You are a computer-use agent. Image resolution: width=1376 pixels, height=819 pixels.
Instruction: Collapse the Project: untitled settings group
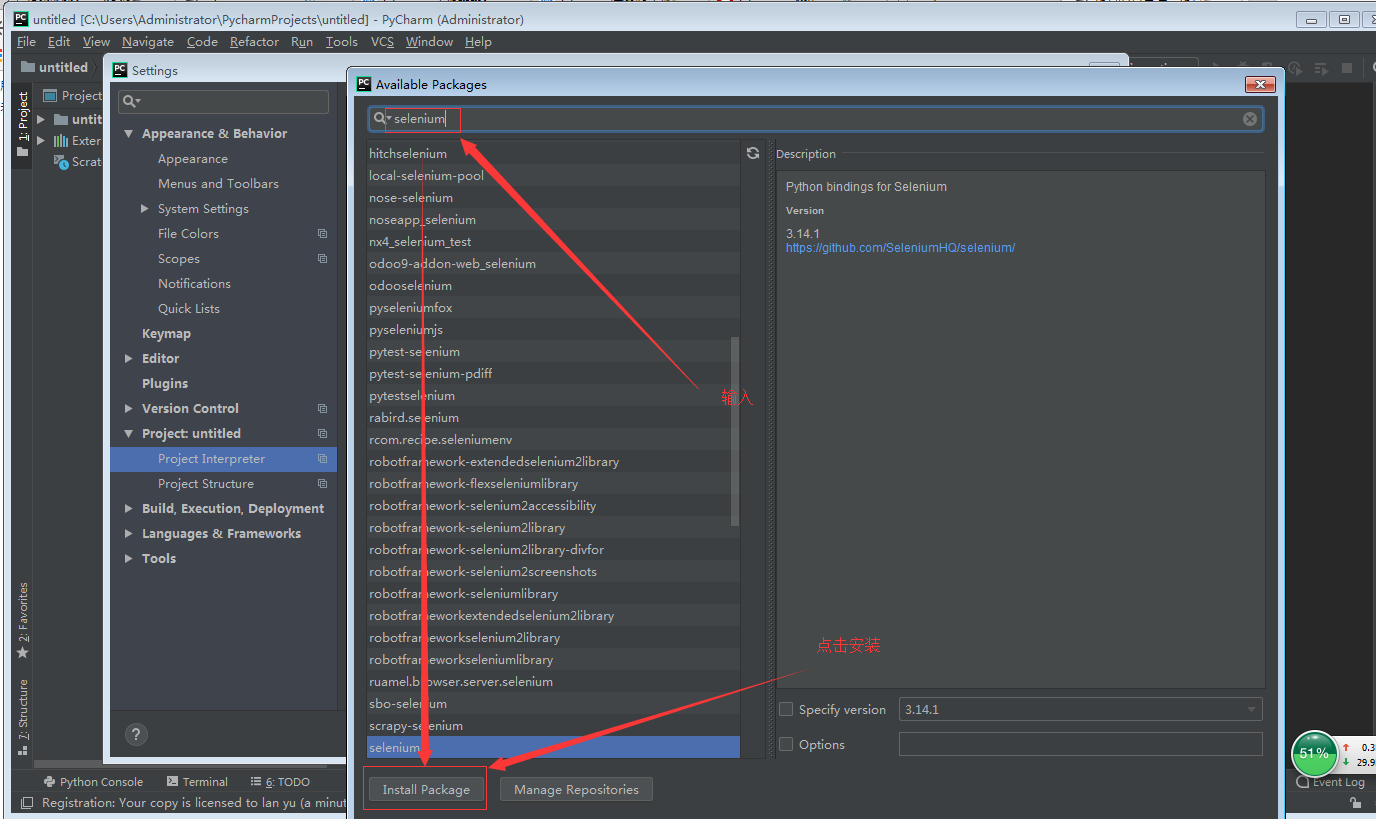(128, 434)
